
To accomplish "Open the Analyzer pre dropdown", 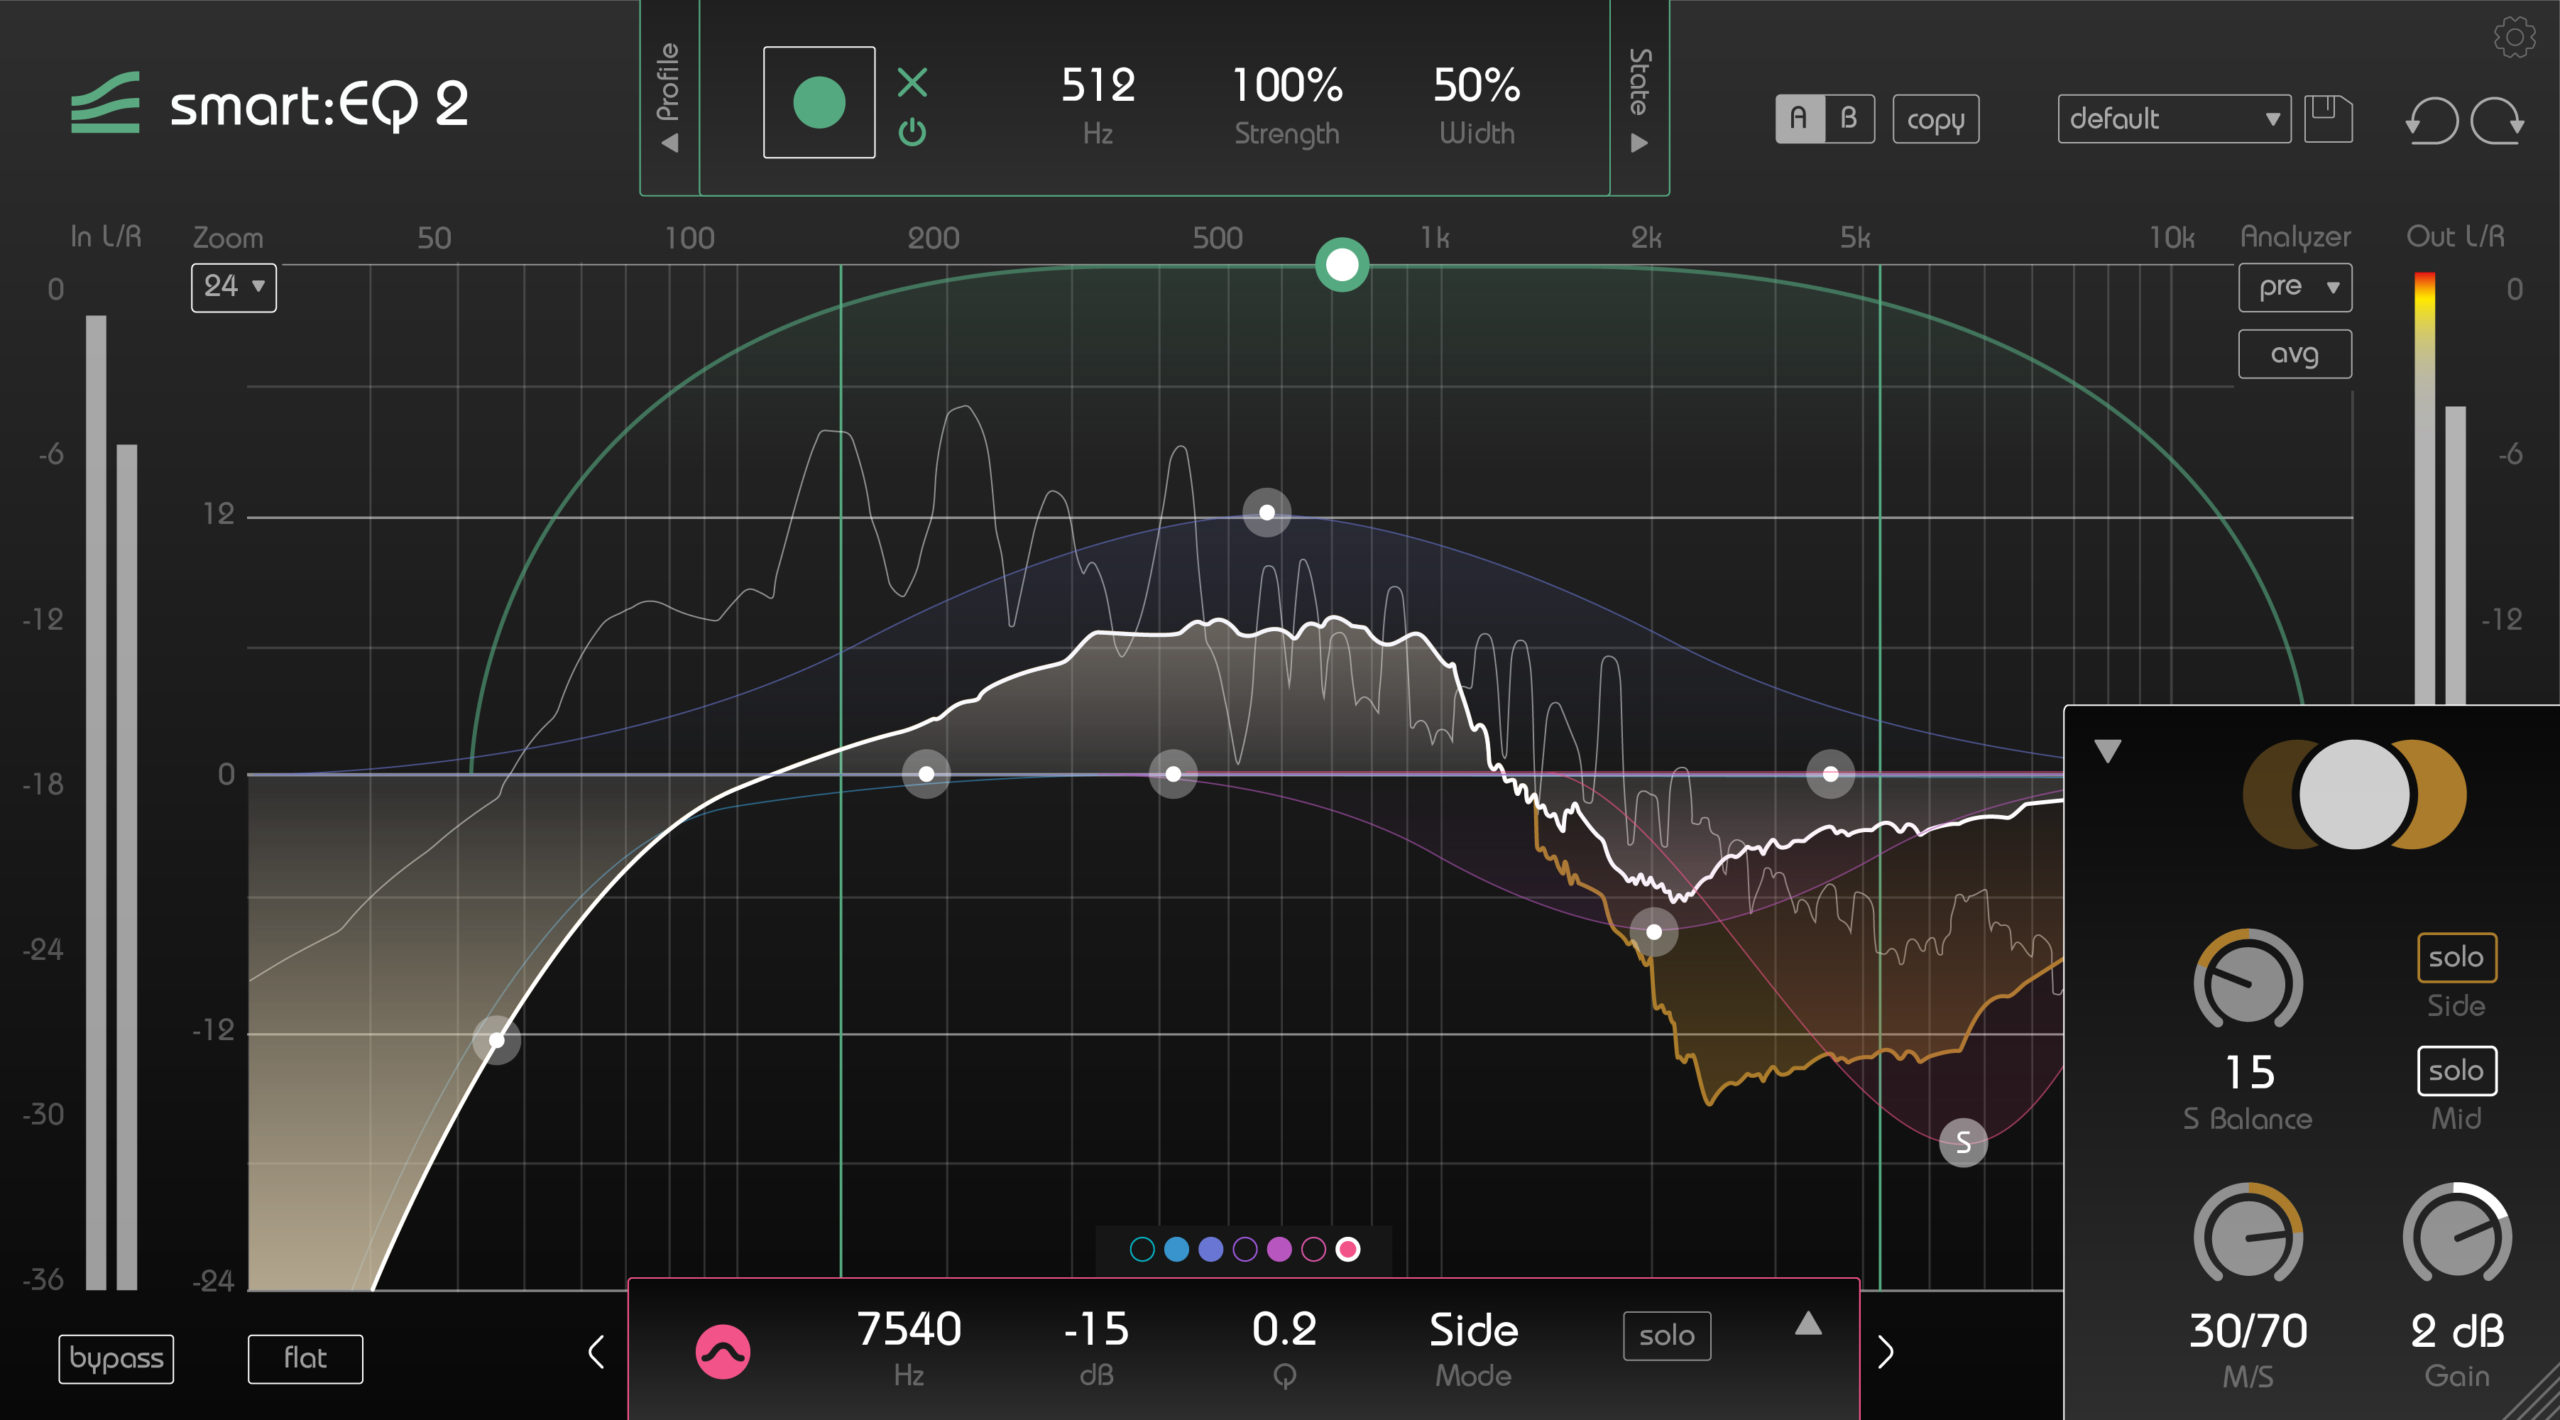I will [2295, 287].
